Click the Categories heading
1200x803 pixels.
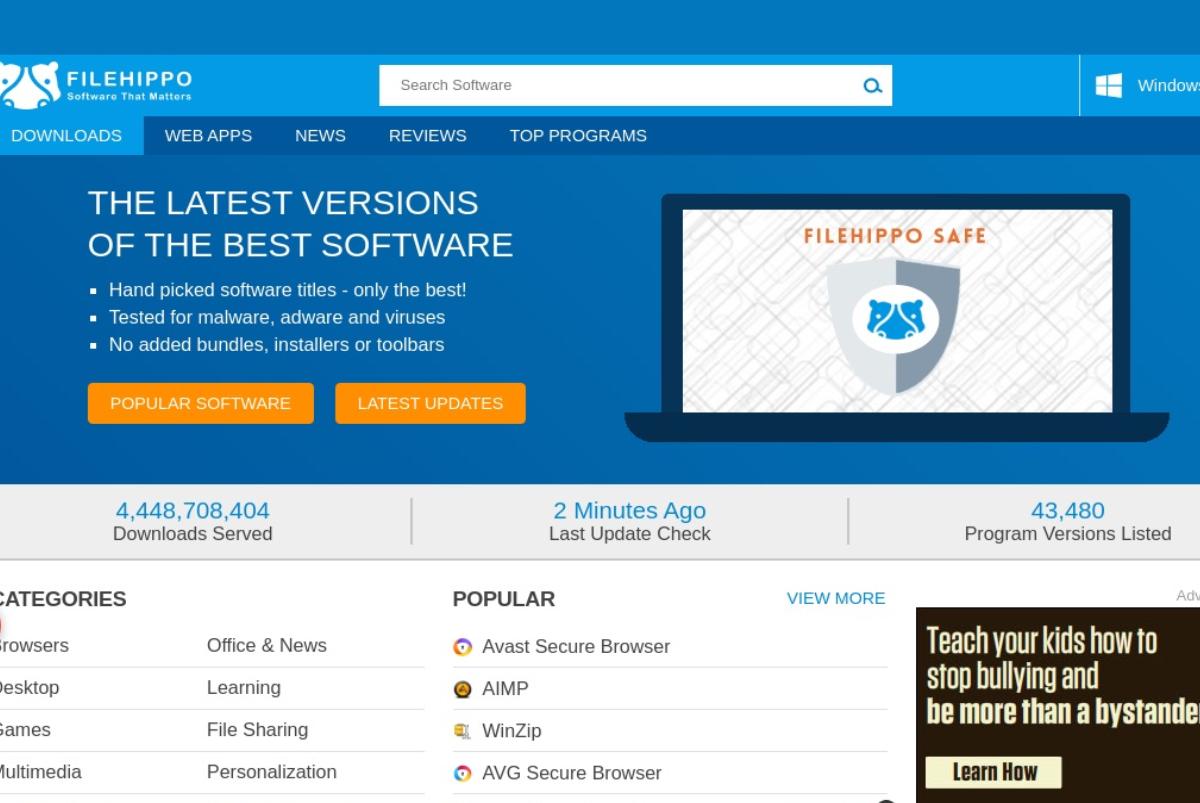(62, 599)
